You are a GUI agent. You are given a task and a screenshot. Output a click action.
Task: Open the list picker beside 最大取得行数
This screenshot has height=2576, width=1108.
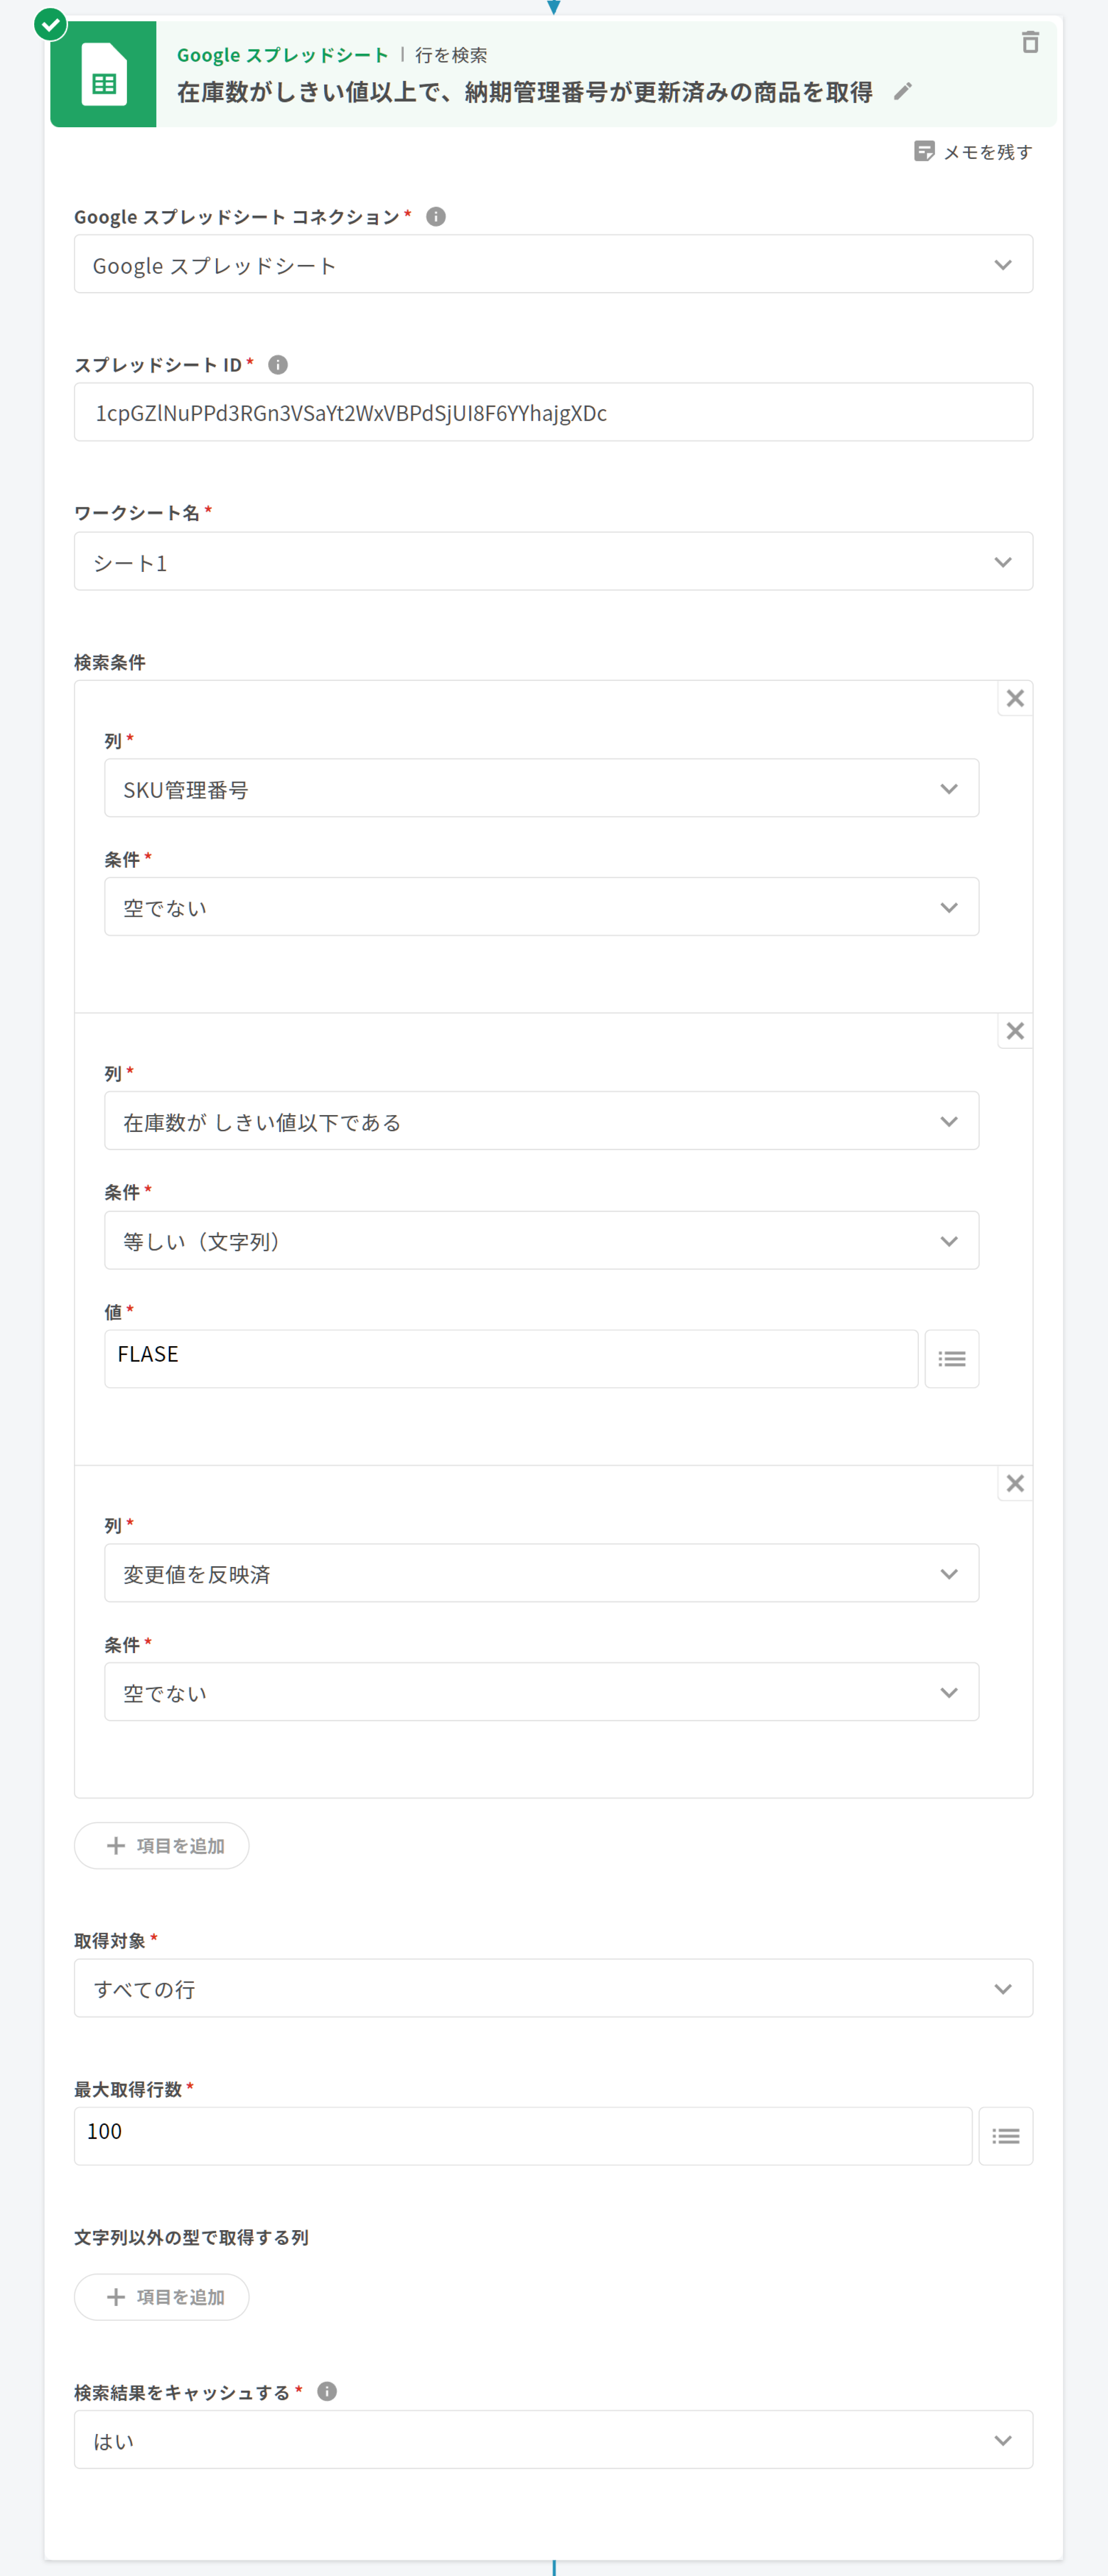[x=1005, y=2137]
